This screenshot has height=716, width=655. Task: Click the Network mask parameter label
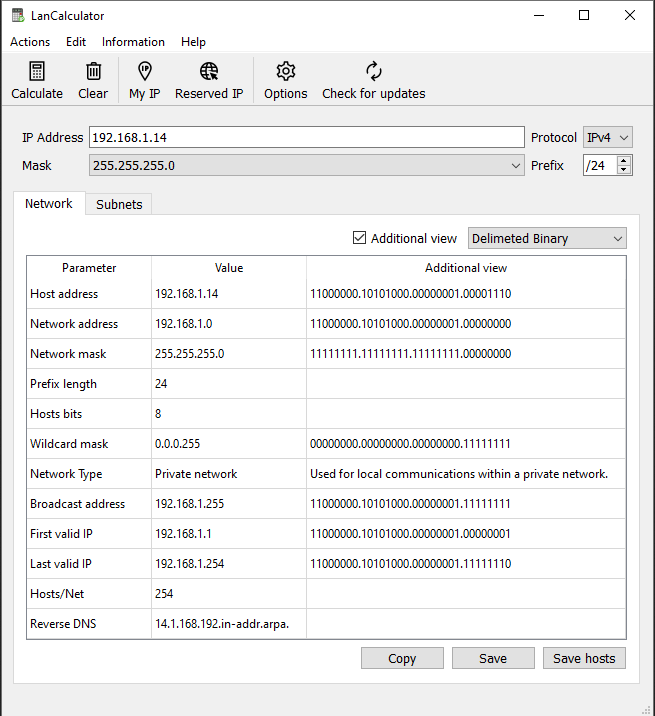click(x=68, y=354)
